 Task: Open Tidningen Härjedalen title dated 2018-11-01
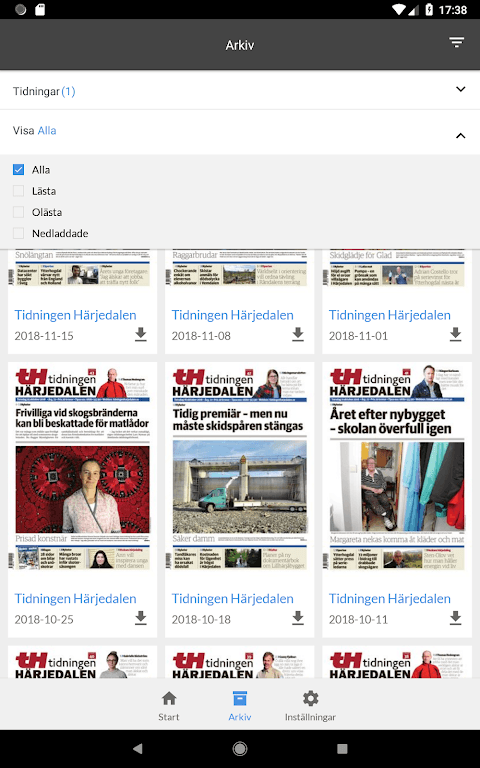click(x=390, y=315)
